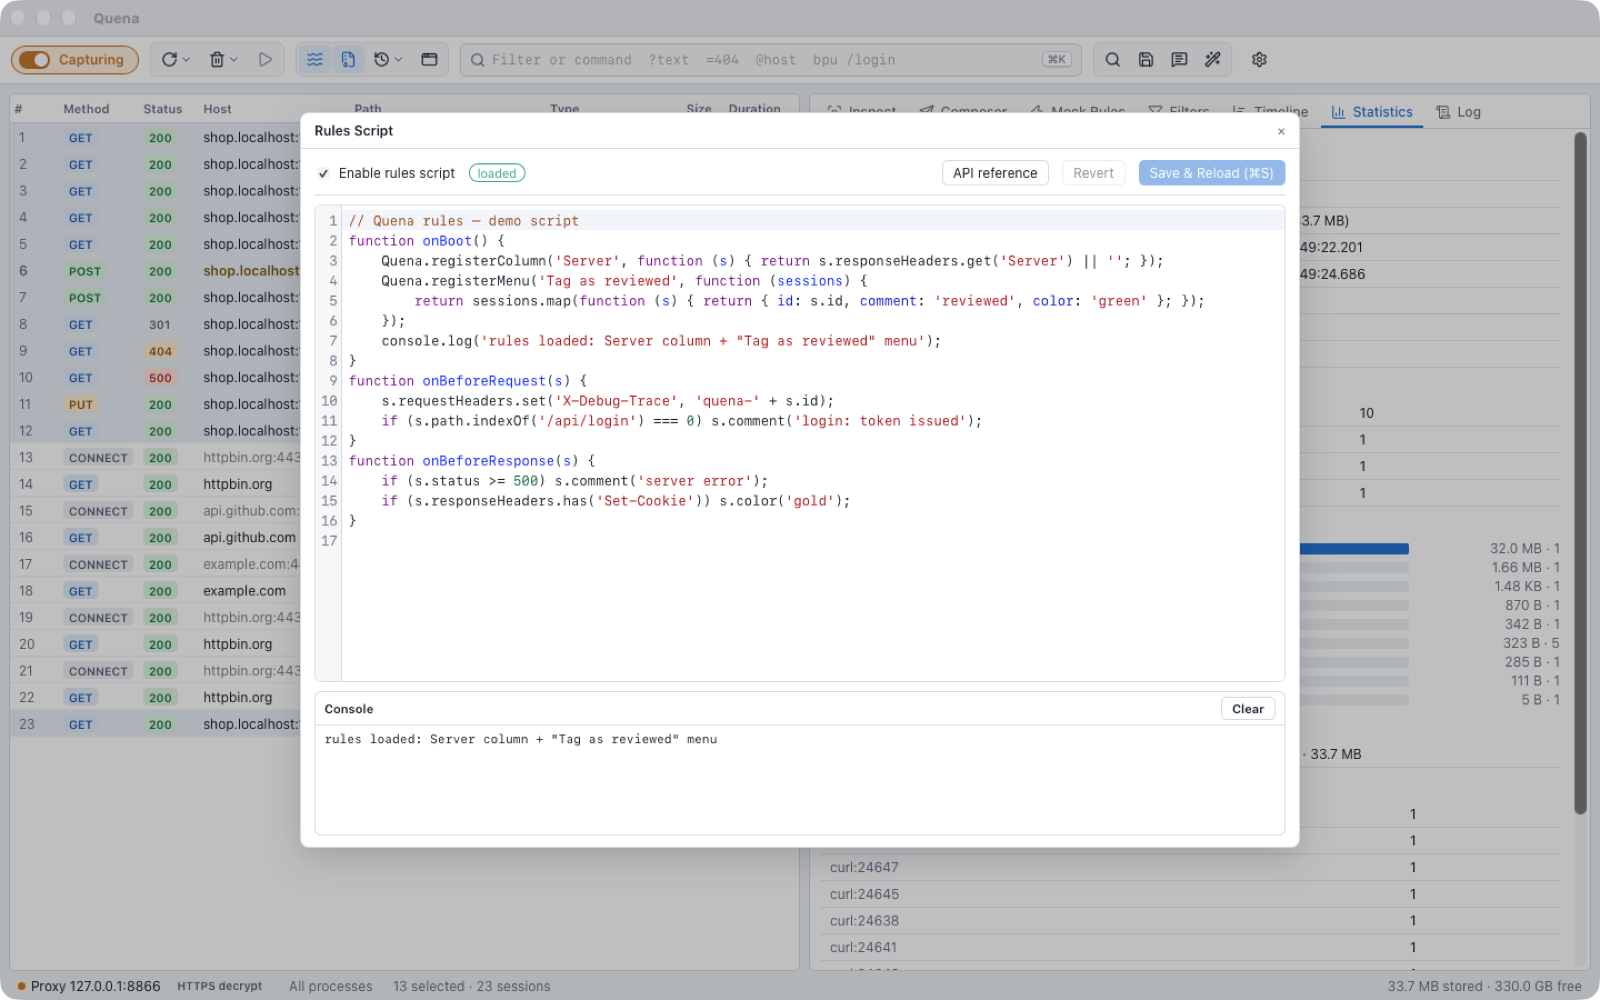Open the Timeline tab

pos(1270,112)
